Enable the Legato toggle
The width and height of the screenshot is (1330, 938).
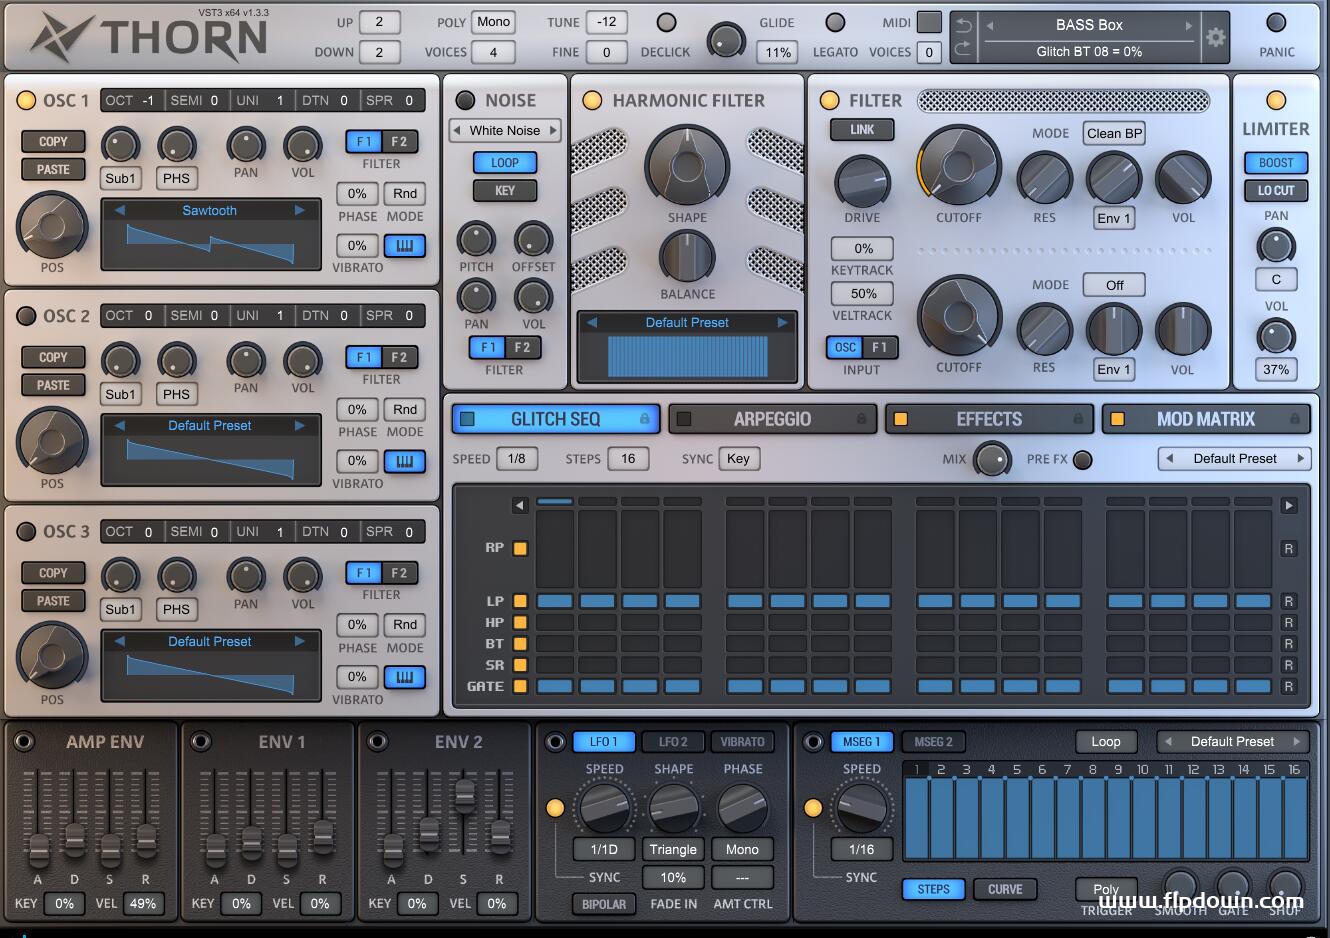pyautogui.click(x=835, y=23)
